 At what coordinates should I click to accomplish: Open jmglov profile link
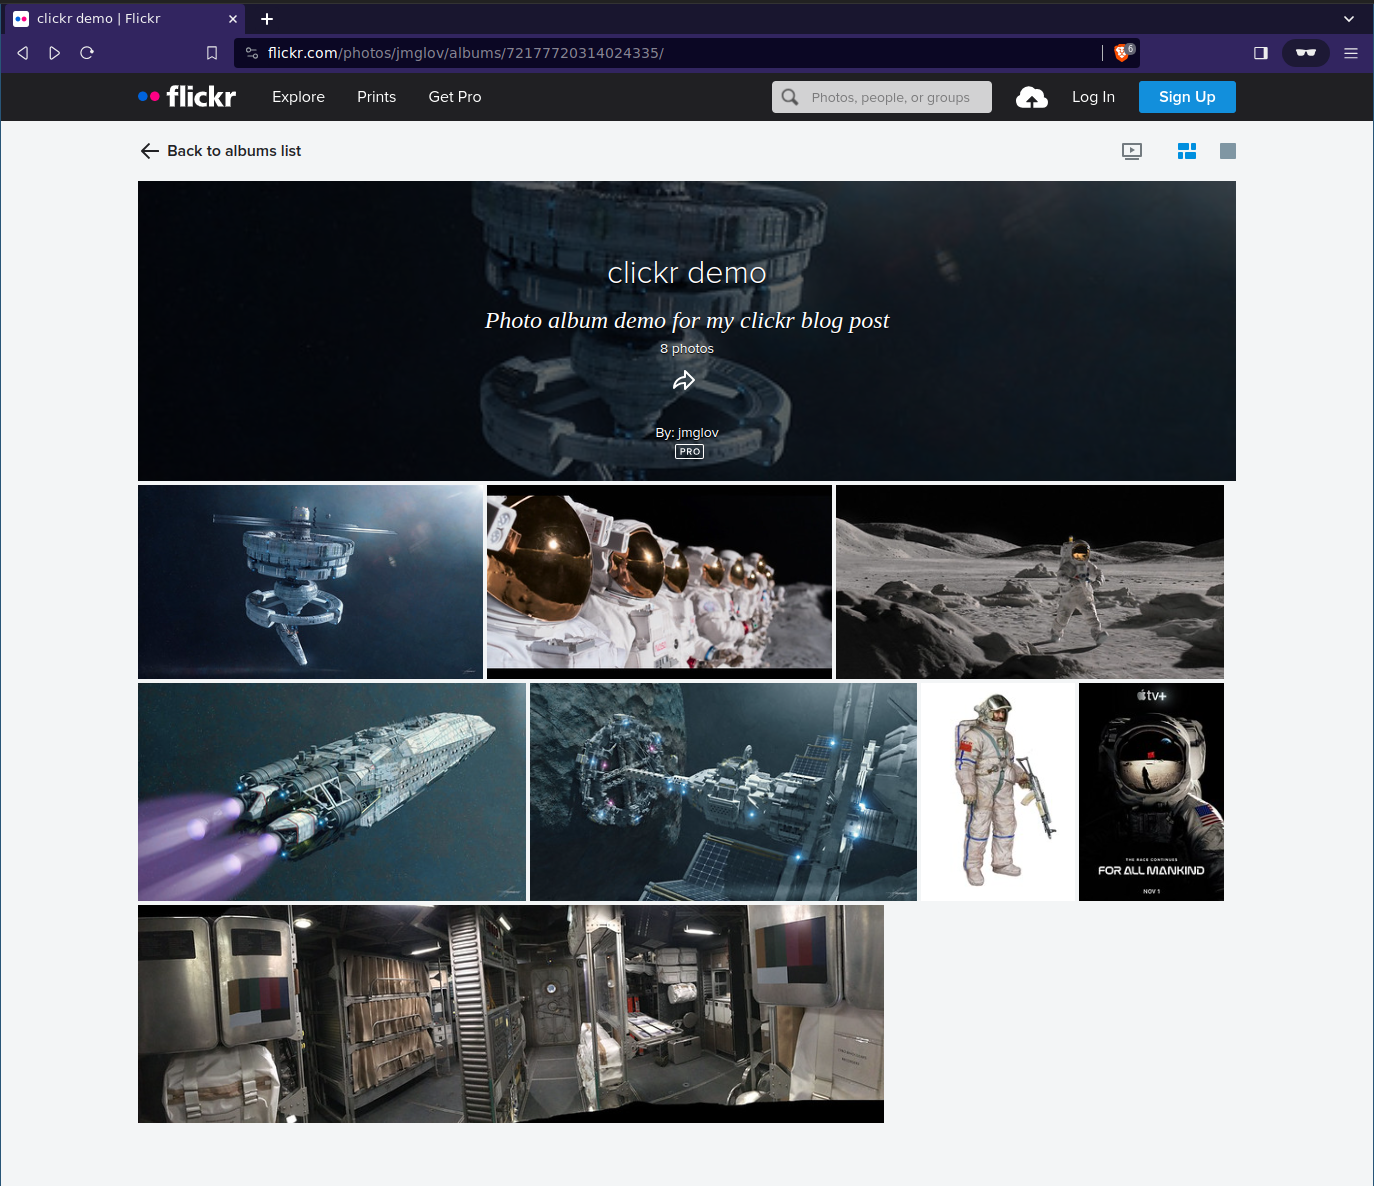(x=698, y=433)
